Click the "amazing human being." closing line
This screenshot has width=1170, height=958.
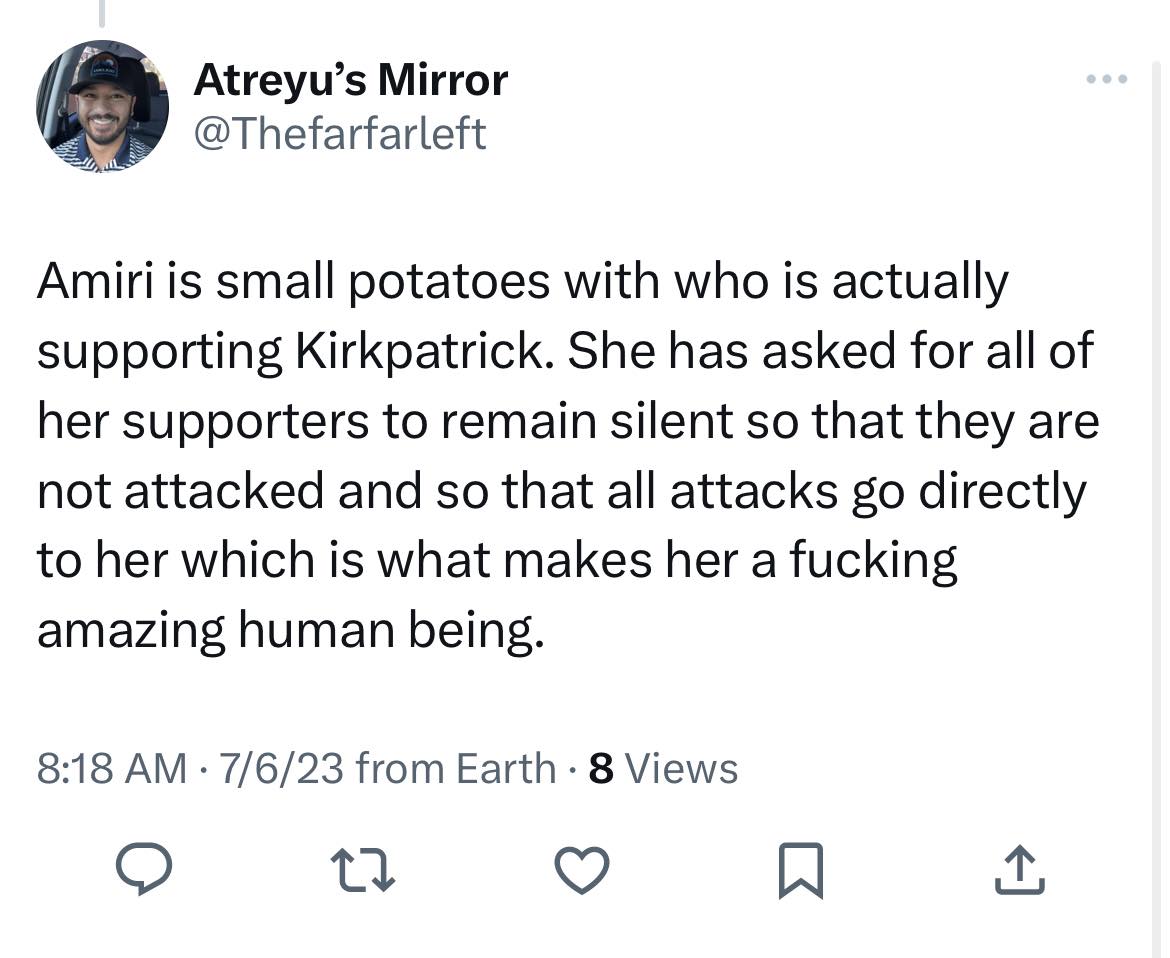coord(292,630)
